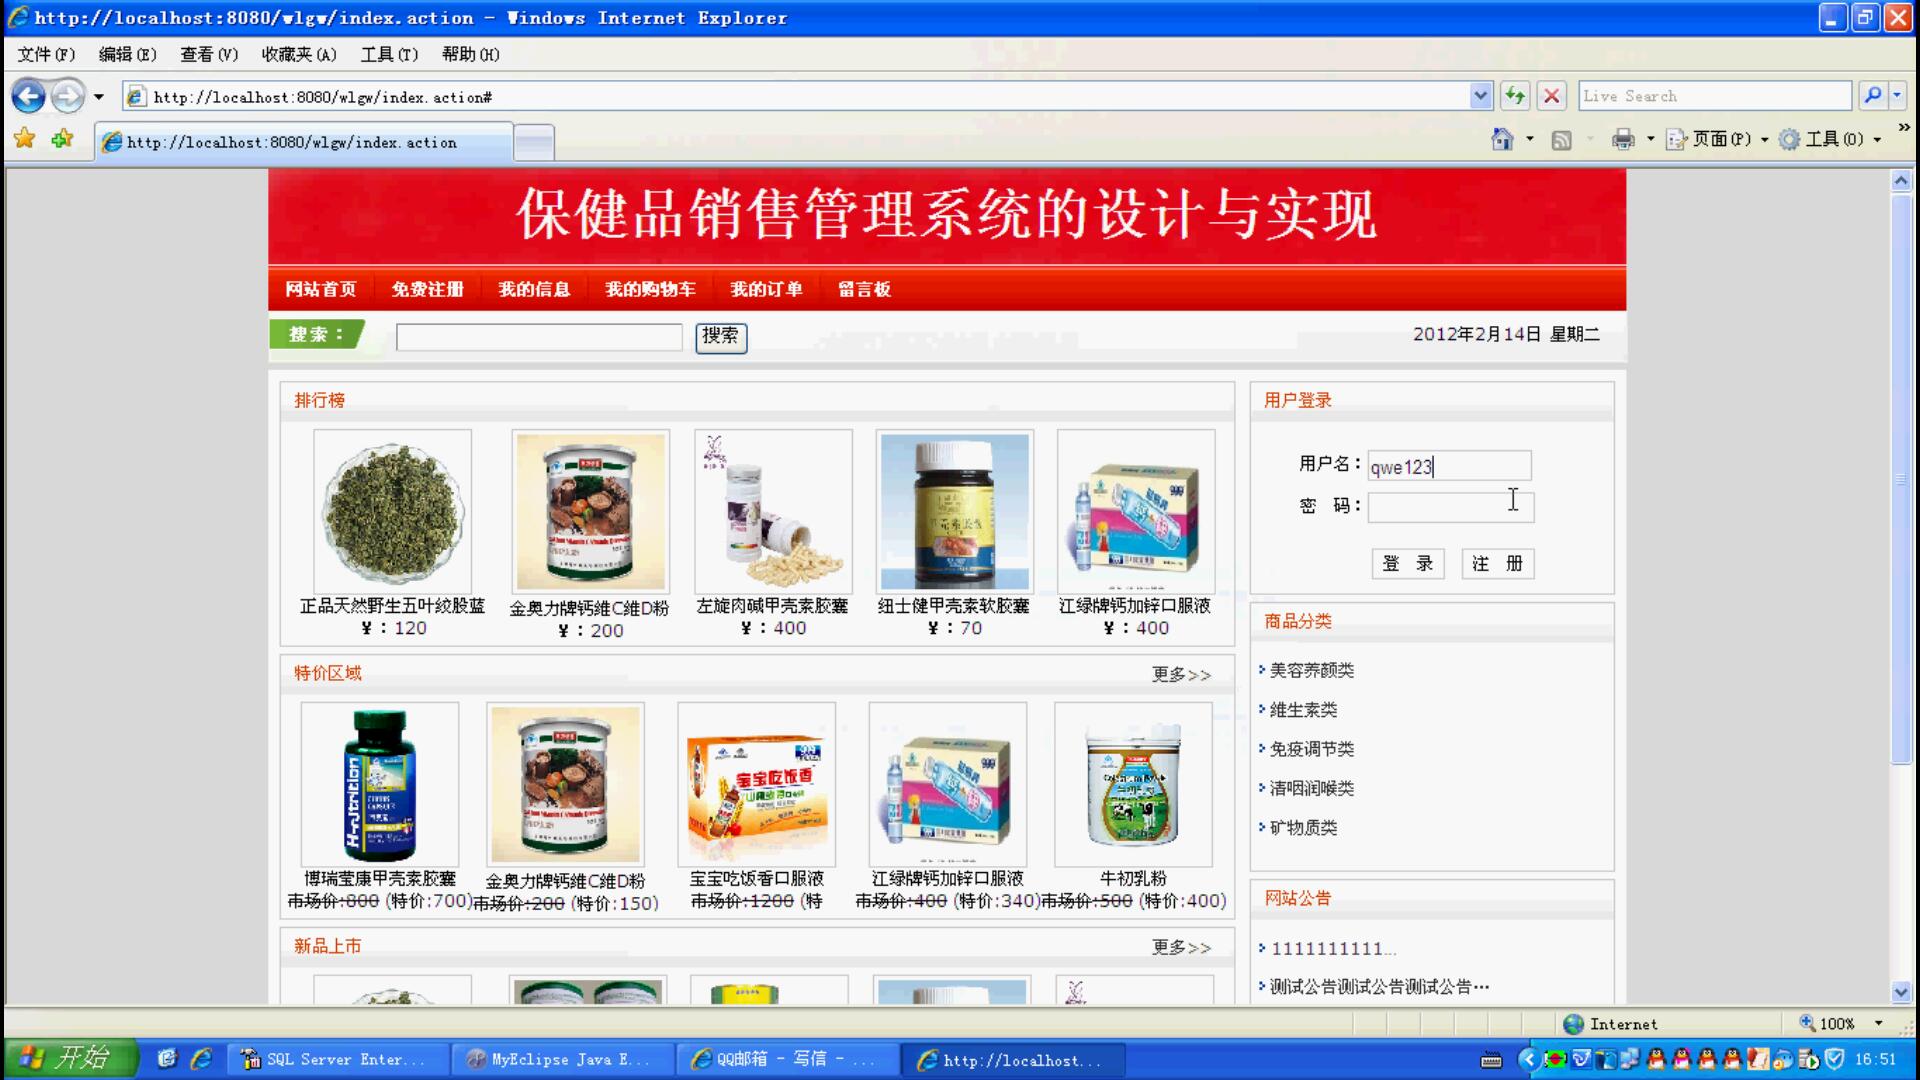Click inside the Live Search box
The image size is (1920, 1080).
pos(1715,96)
